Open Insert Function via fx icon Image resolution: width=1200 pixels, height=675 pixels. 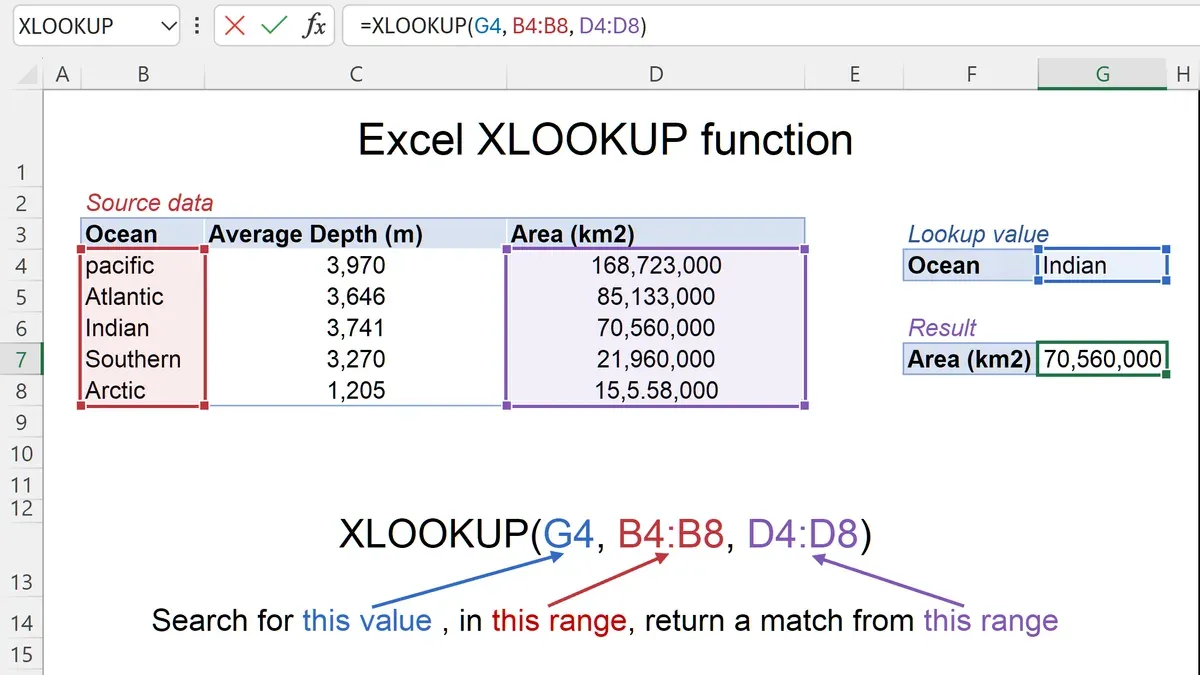point(314,26)
